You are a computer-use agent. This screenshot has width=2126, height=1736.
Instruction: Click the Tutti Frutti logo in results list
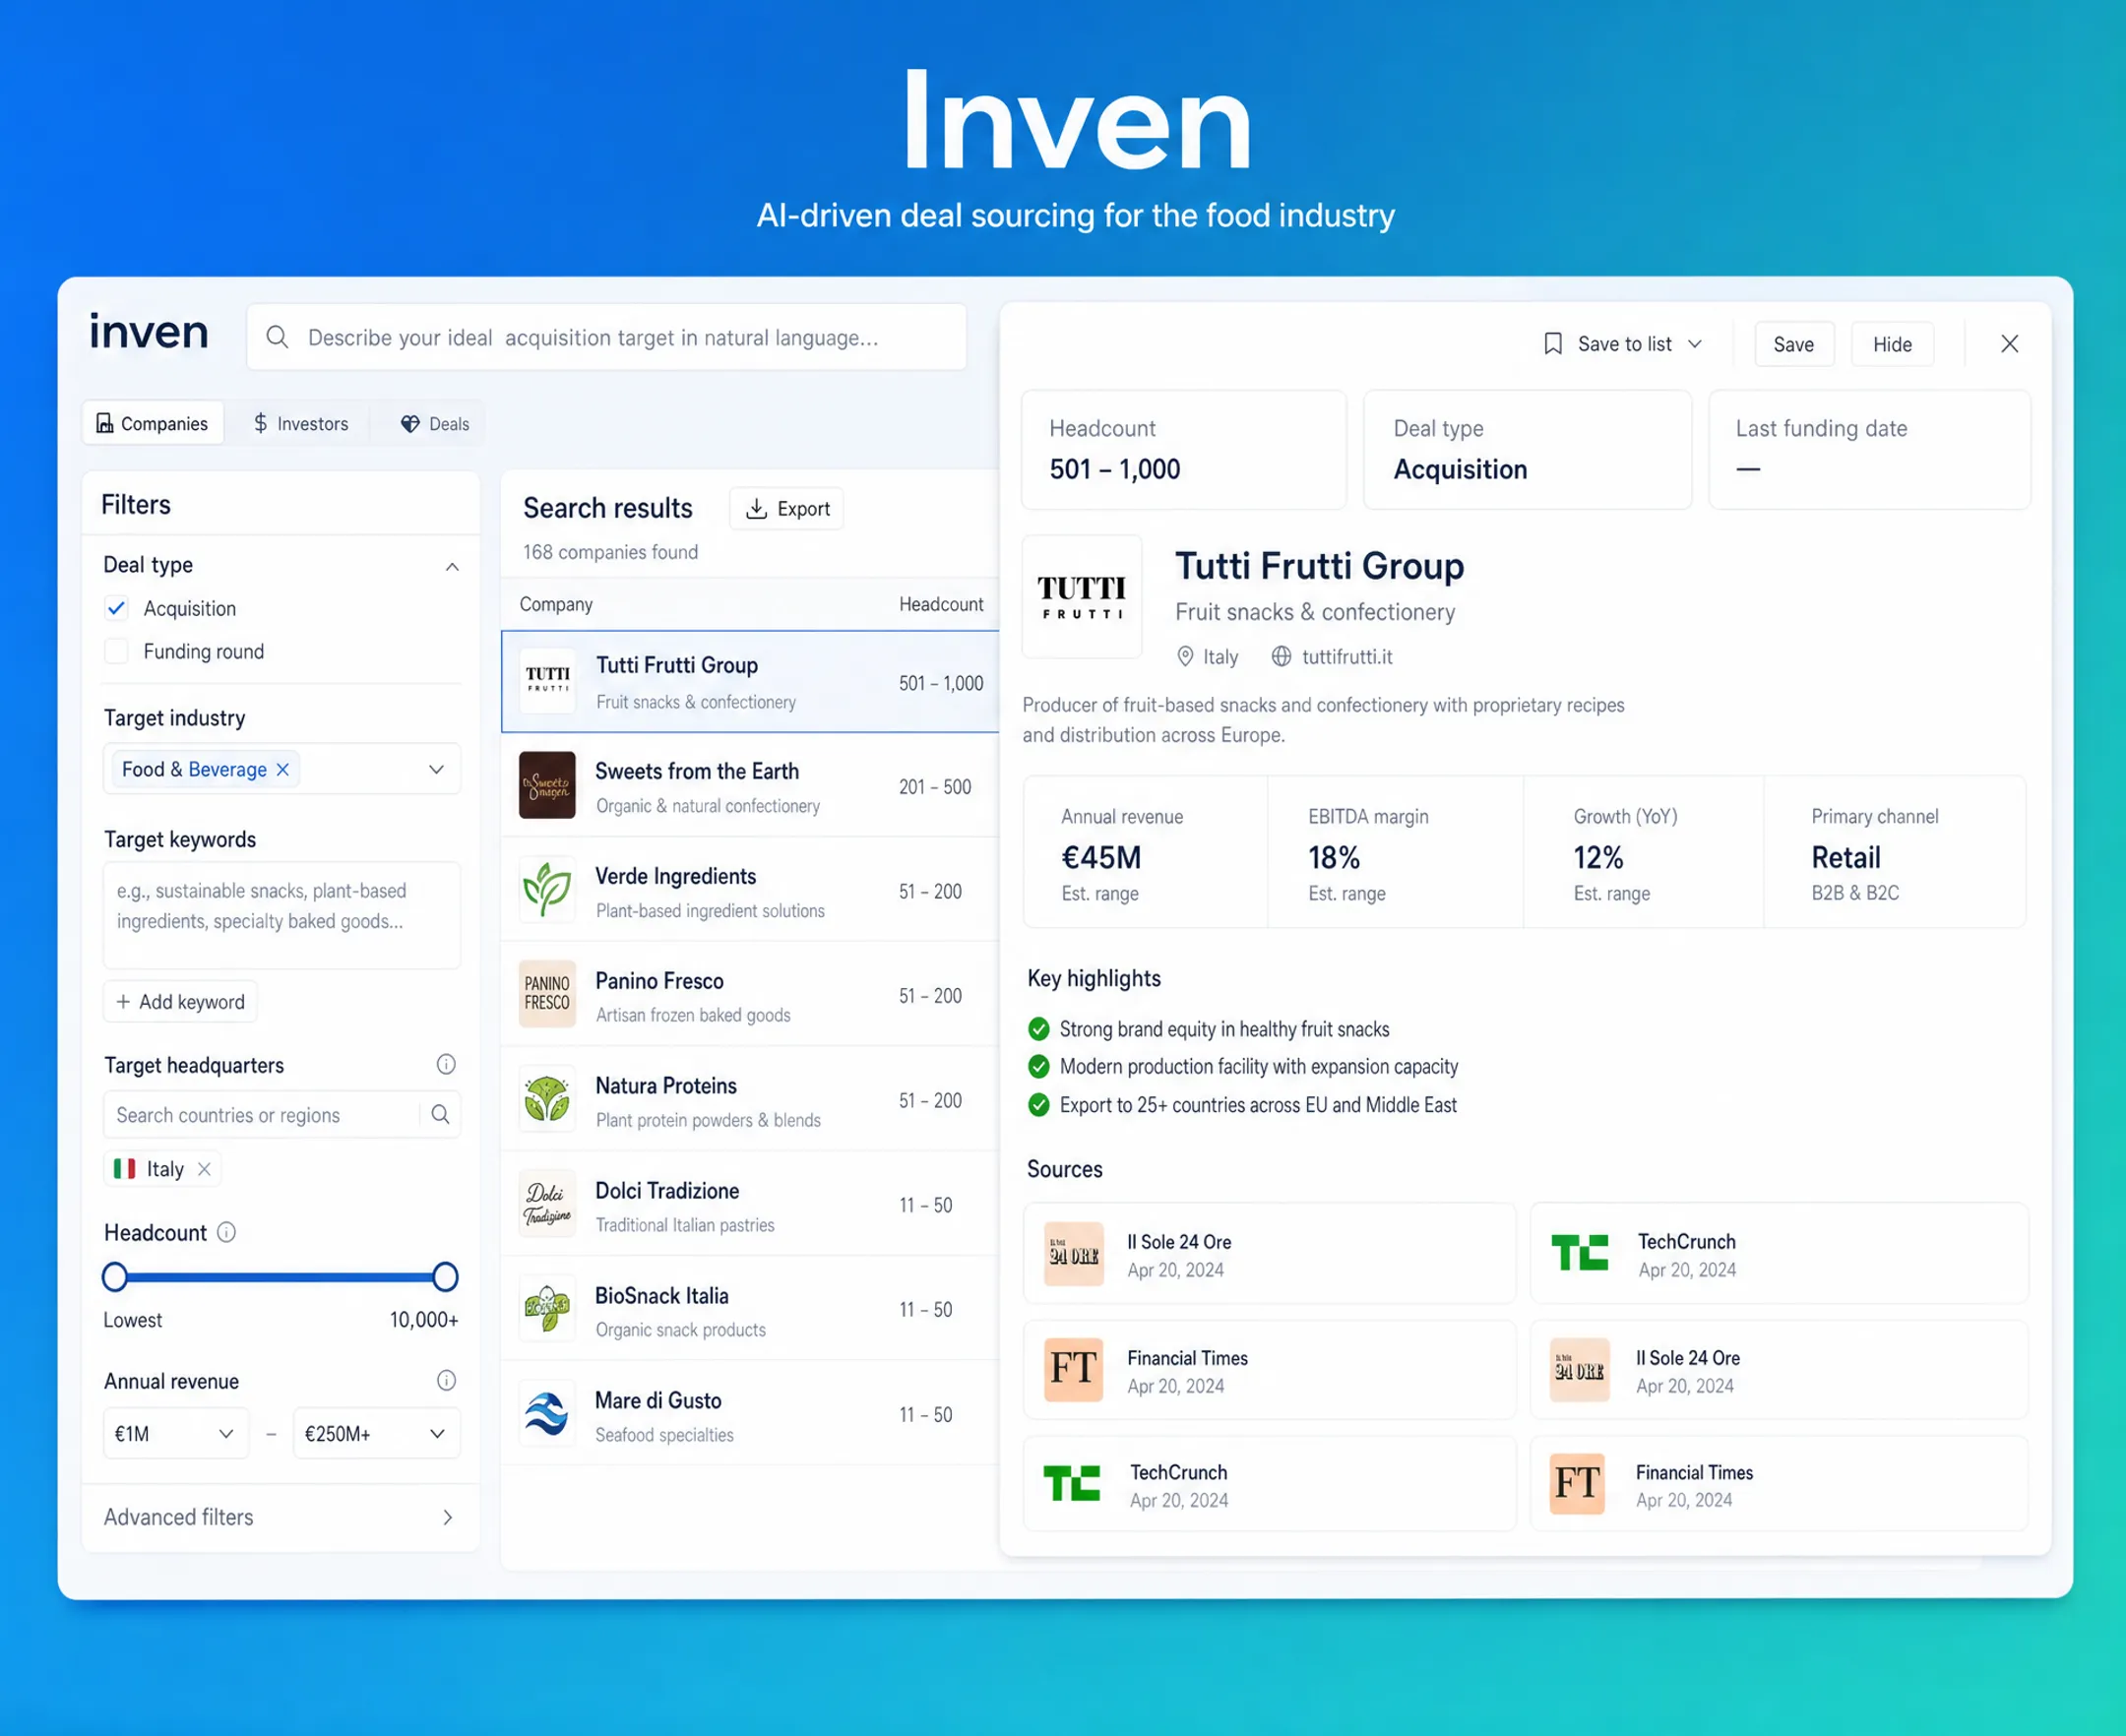pos(548,681)
